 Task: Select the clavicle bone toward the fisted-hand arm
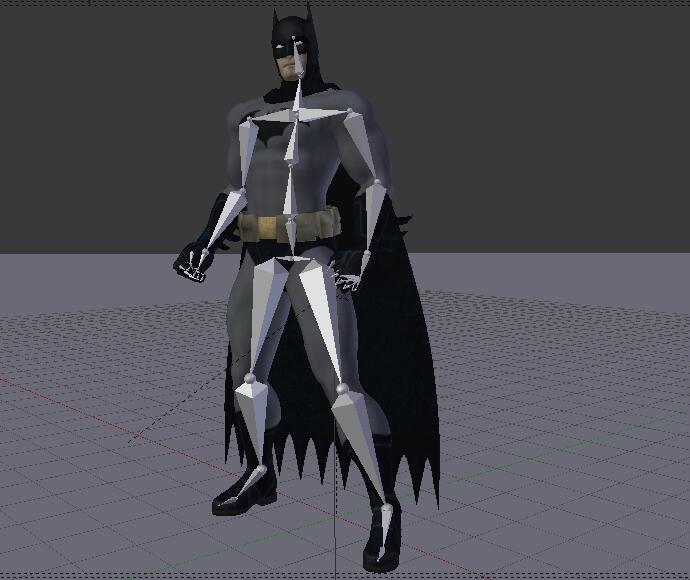click(x=272, y=117)
